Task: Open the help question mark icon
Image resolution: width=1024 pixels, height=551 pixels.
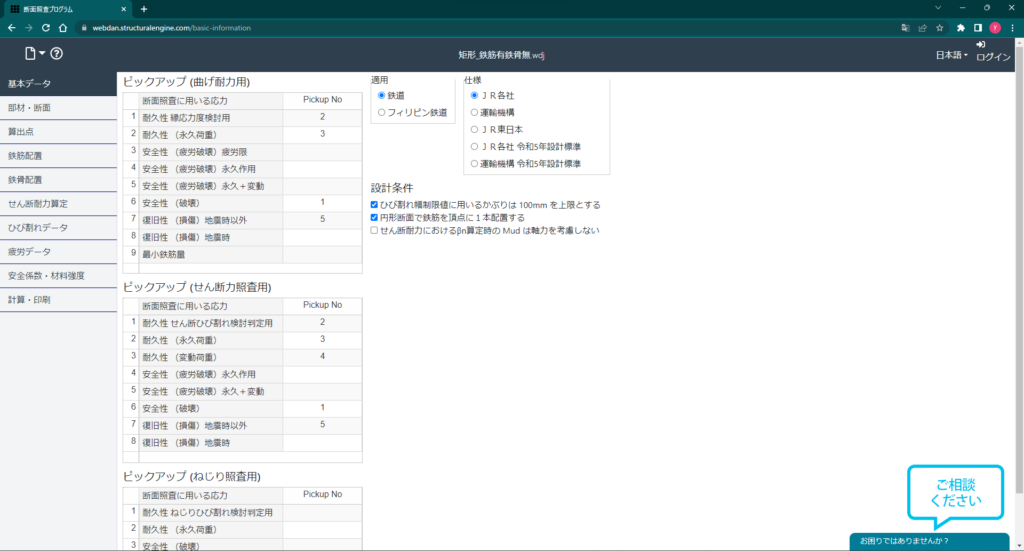Action: 57,54
